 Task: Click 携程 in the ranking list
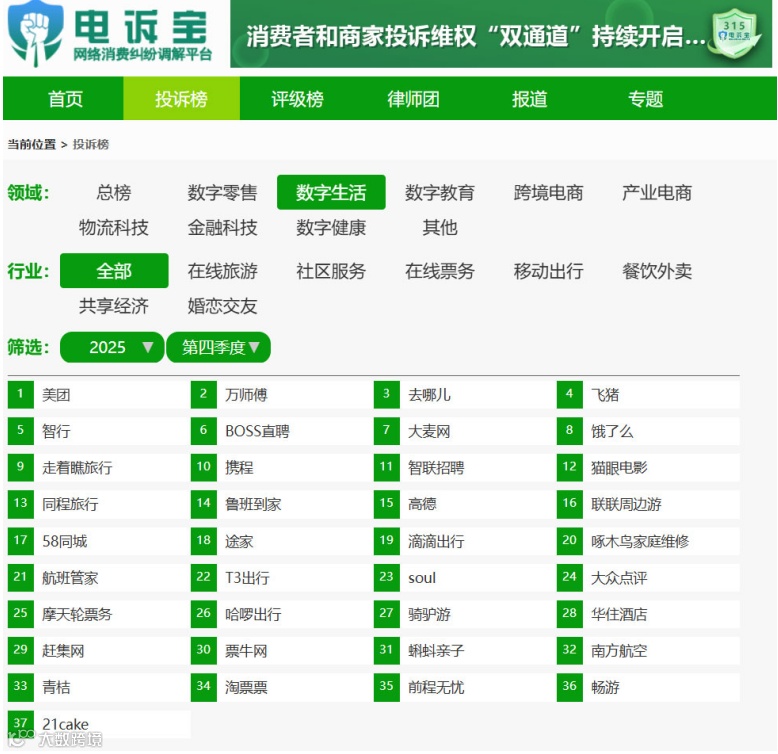coord(239,468)
